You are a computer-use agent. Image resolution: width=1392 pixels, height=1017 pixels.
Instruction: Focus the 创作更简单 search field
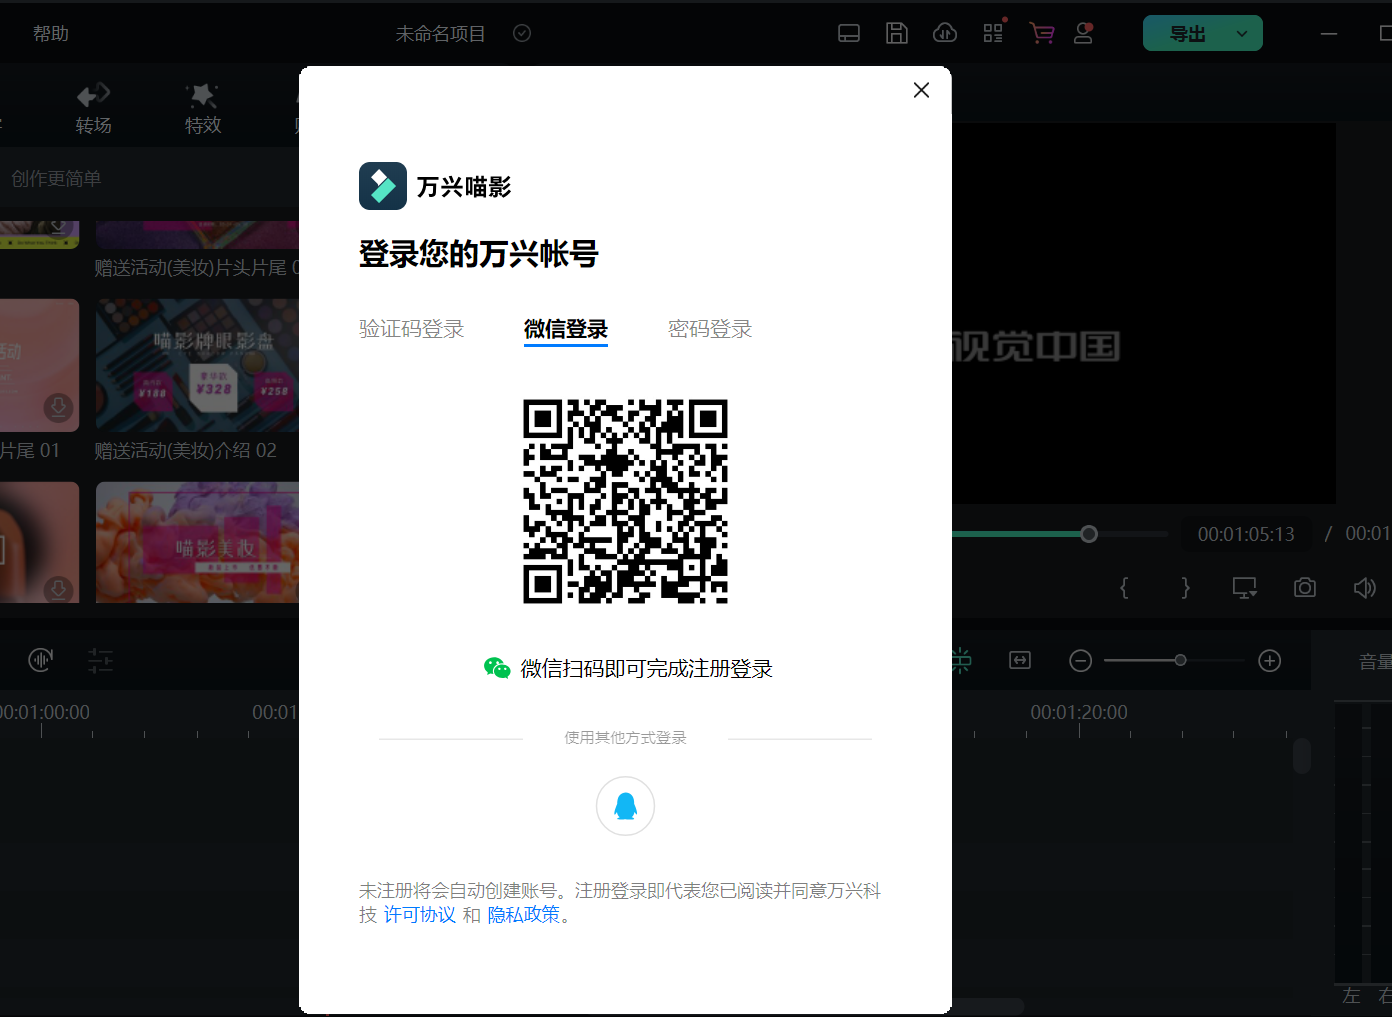click(x=150, y=179)
